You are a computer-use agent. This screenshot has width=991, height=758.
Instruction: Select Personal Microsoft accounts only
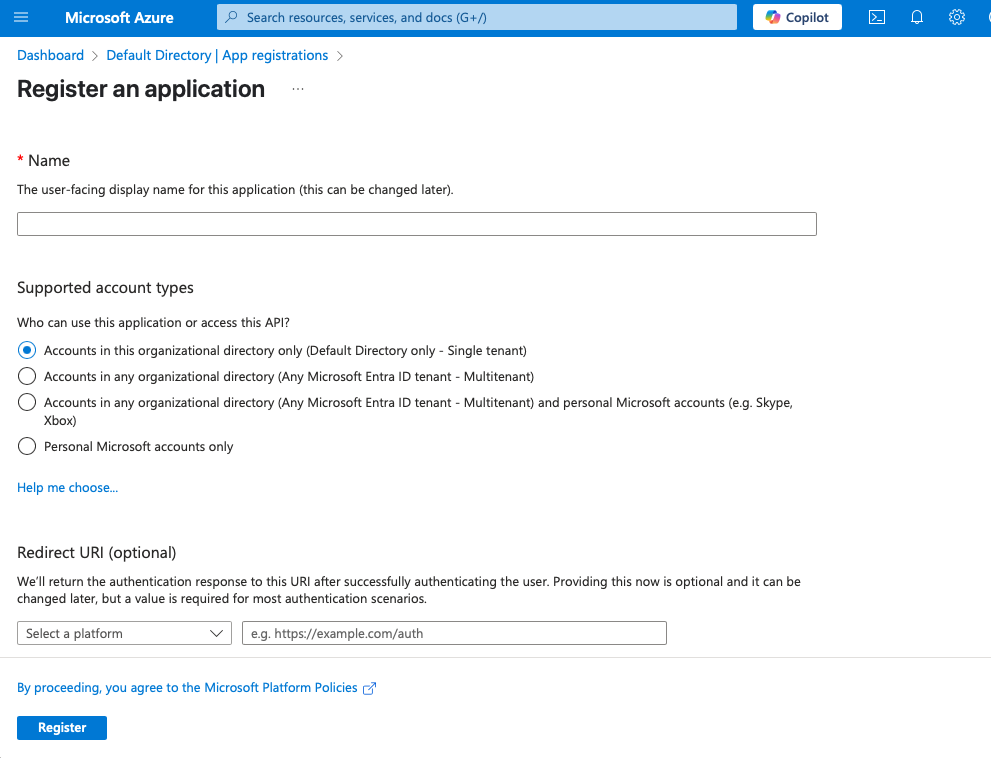click(x=27, y=446)
